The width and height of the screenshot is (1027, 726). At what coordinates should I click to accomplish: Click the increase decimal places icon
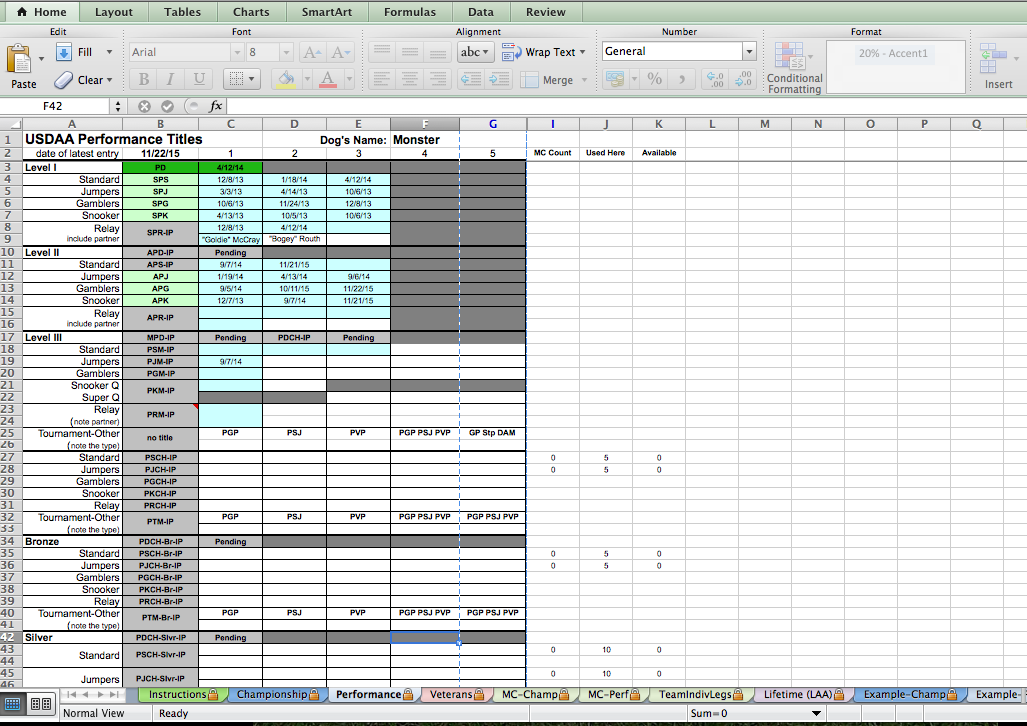coord(715,79)
